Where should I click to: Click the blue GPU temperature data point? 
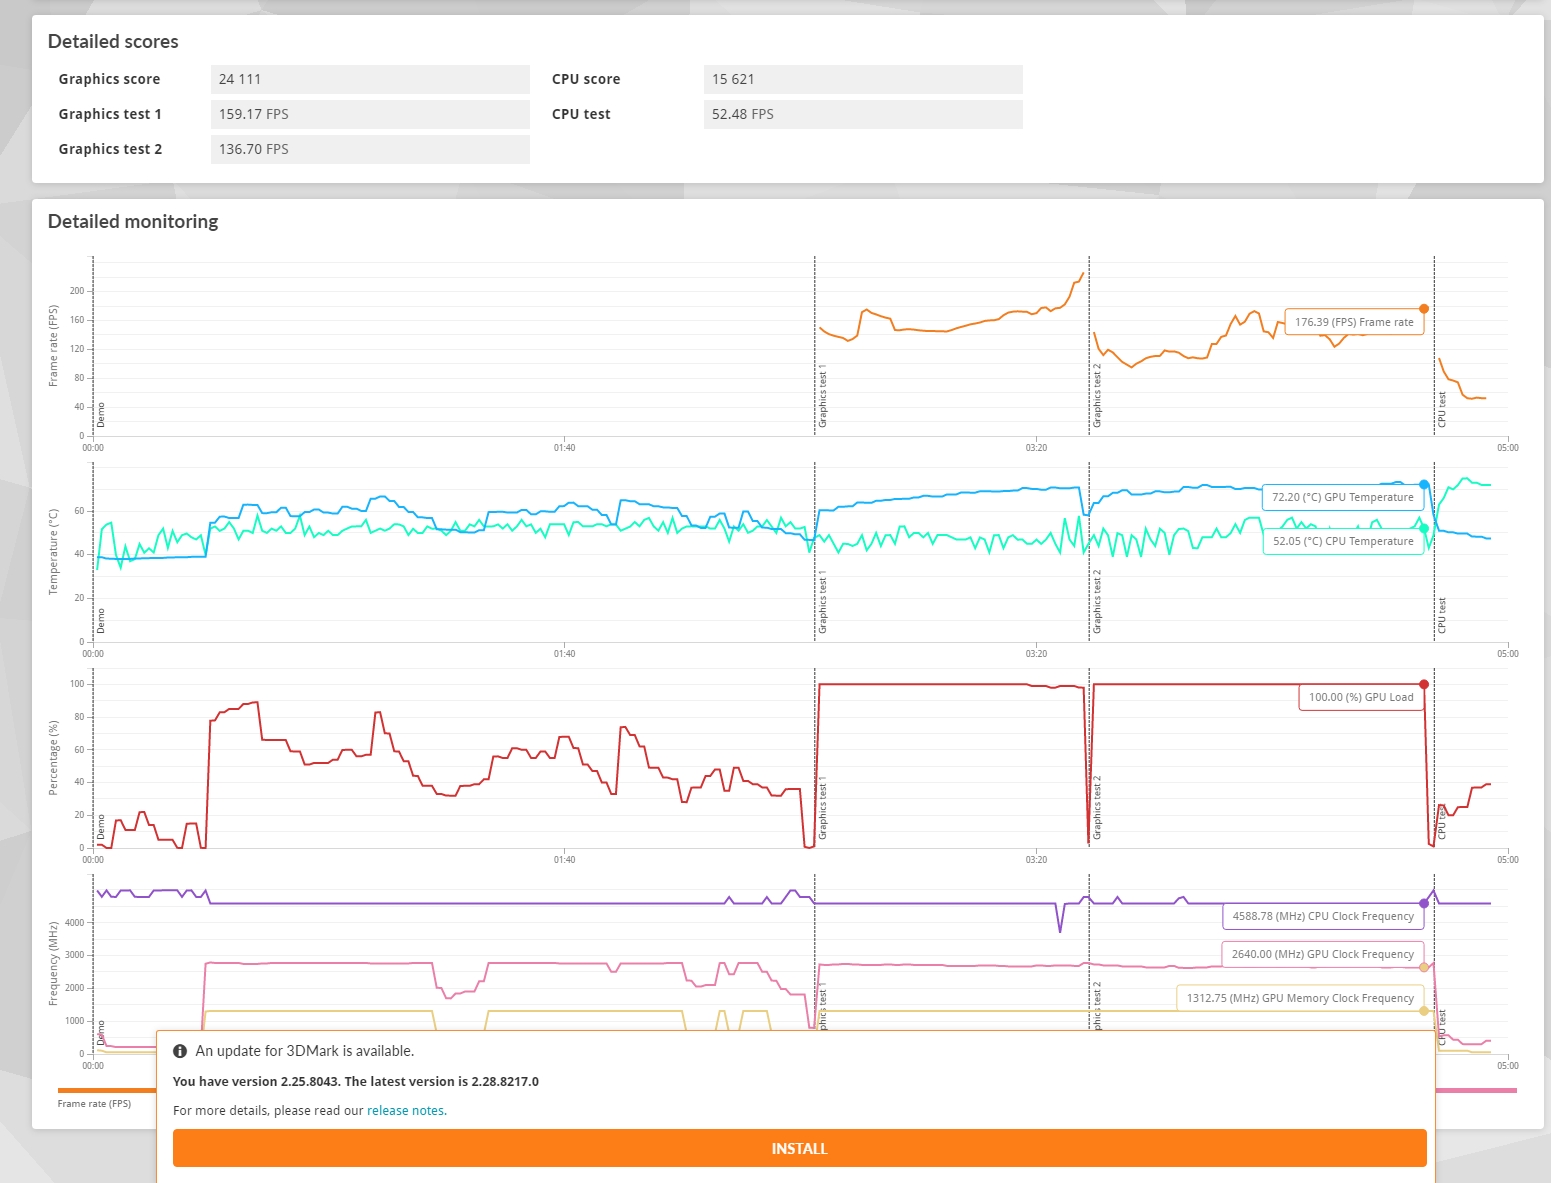(x=1424, y=485)
